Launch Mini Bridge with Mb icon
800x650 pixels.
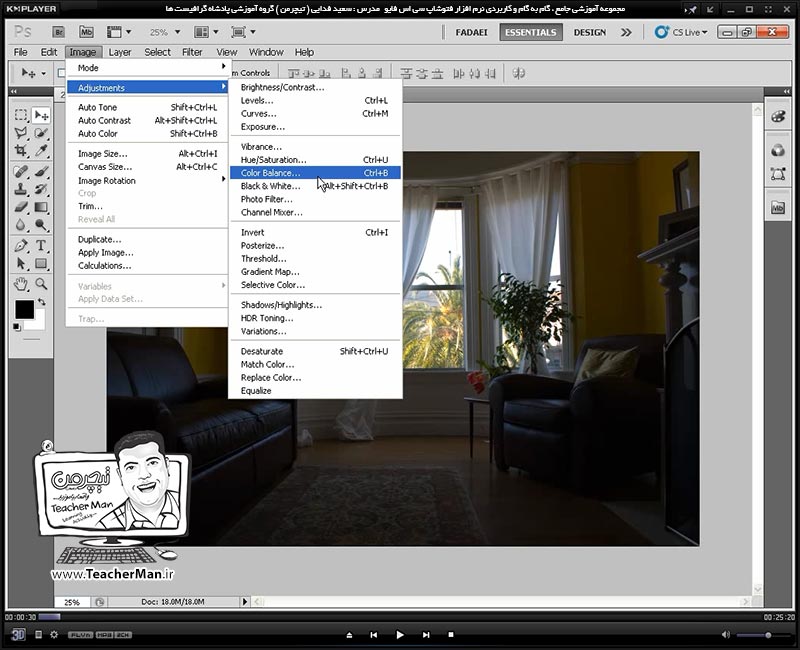(x=86, y=32)
